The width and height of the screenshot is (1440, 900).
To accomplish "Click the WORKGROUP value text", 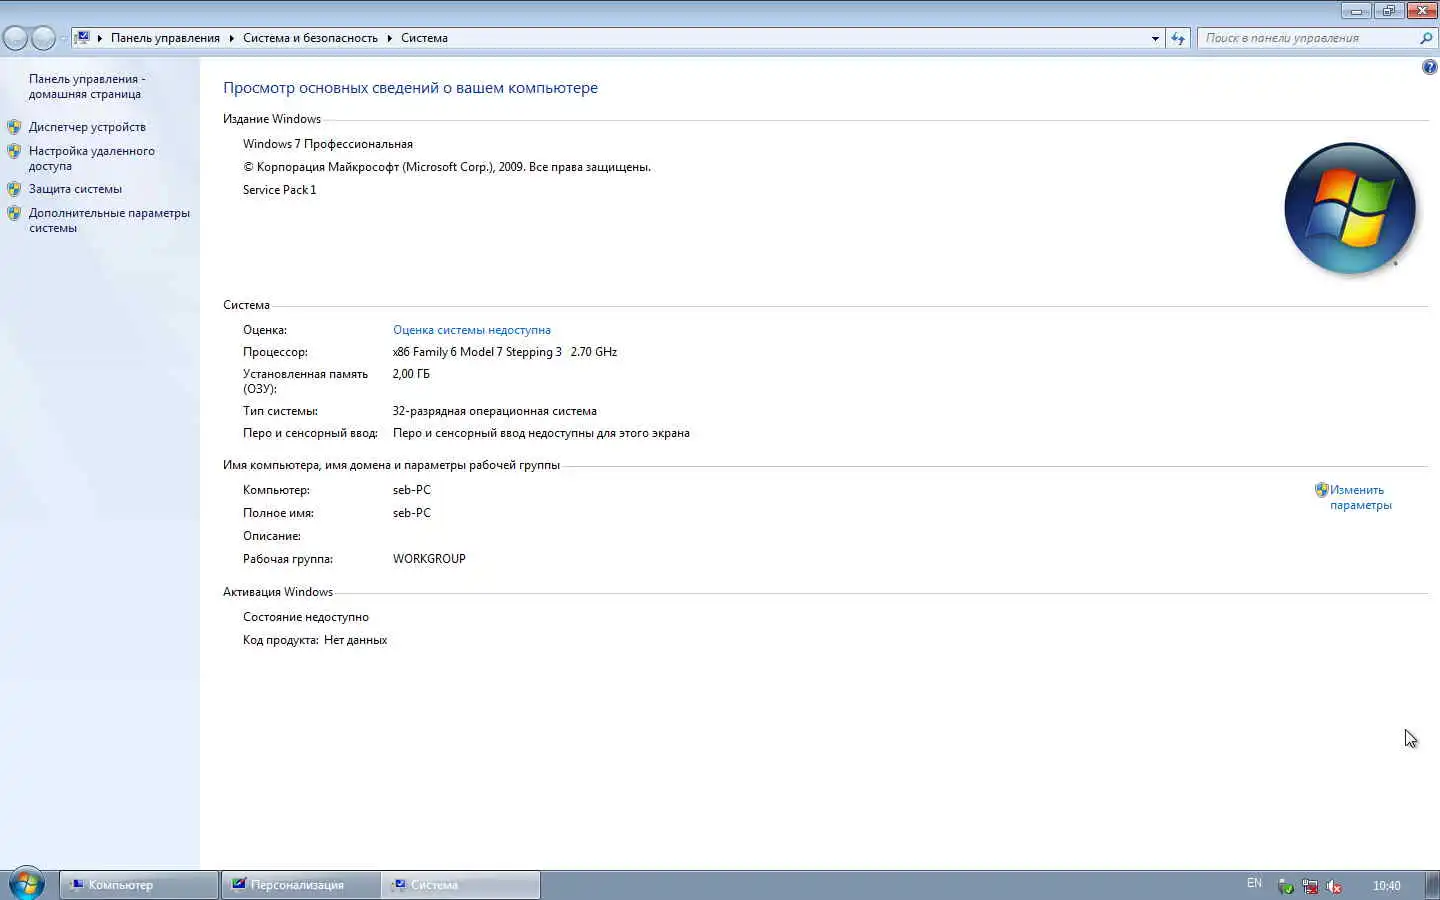I will coord(429,559).
